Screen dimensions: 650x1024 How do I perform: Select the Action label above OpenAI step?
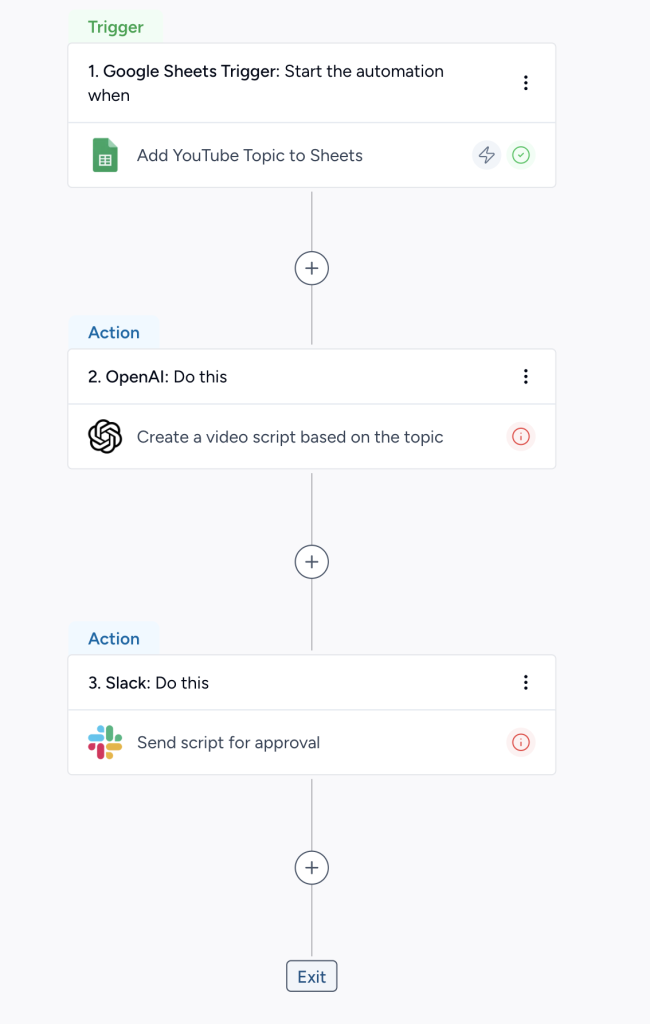pos(114,333)
